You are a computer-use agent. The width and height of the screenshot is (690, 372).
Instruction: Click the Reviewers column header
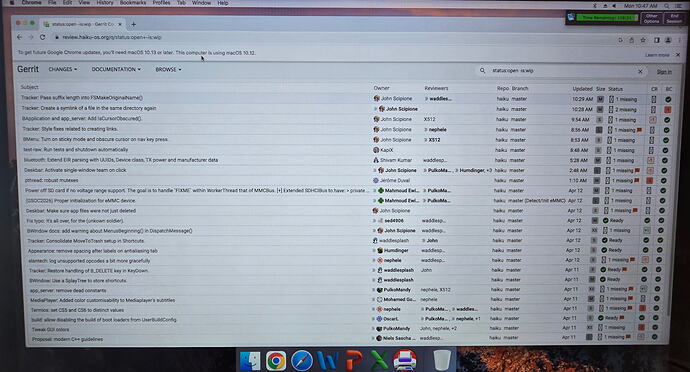click(x=436, y=88)
